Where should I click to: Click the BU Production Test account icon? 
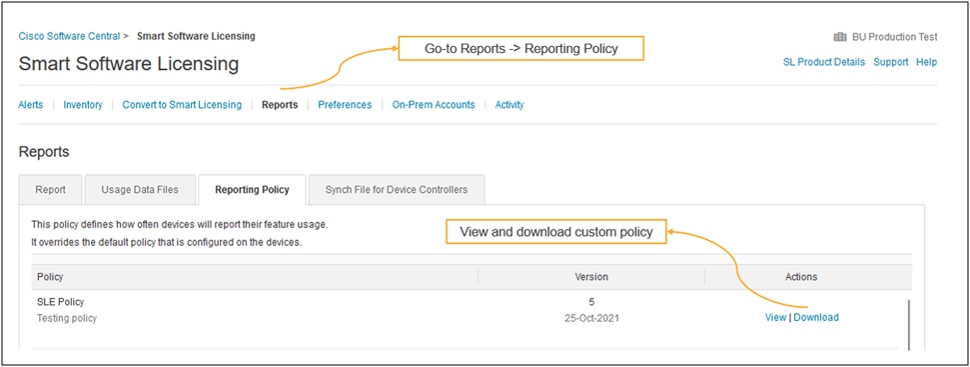click(840, 37)
